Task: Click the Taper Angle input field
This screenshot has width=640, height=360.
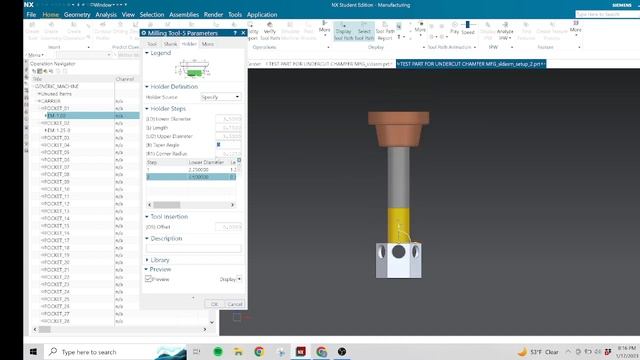Action: 228,145
